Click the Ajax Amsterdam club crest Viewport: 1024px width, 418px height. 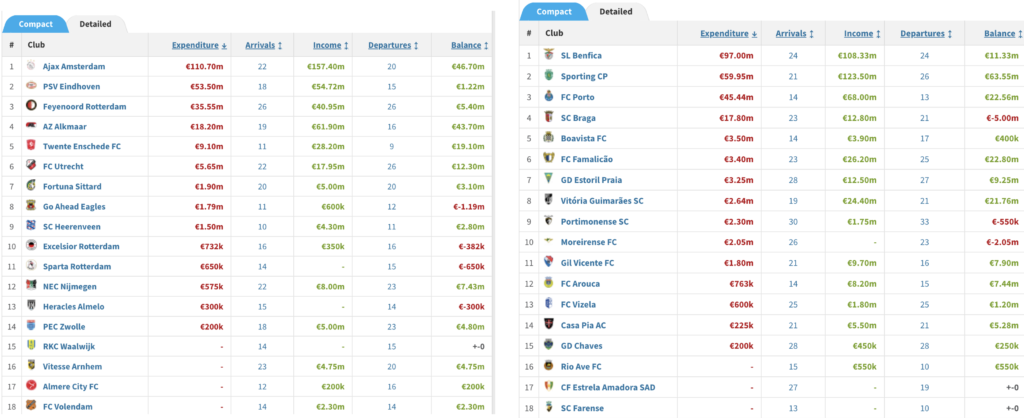click(31, 66)
